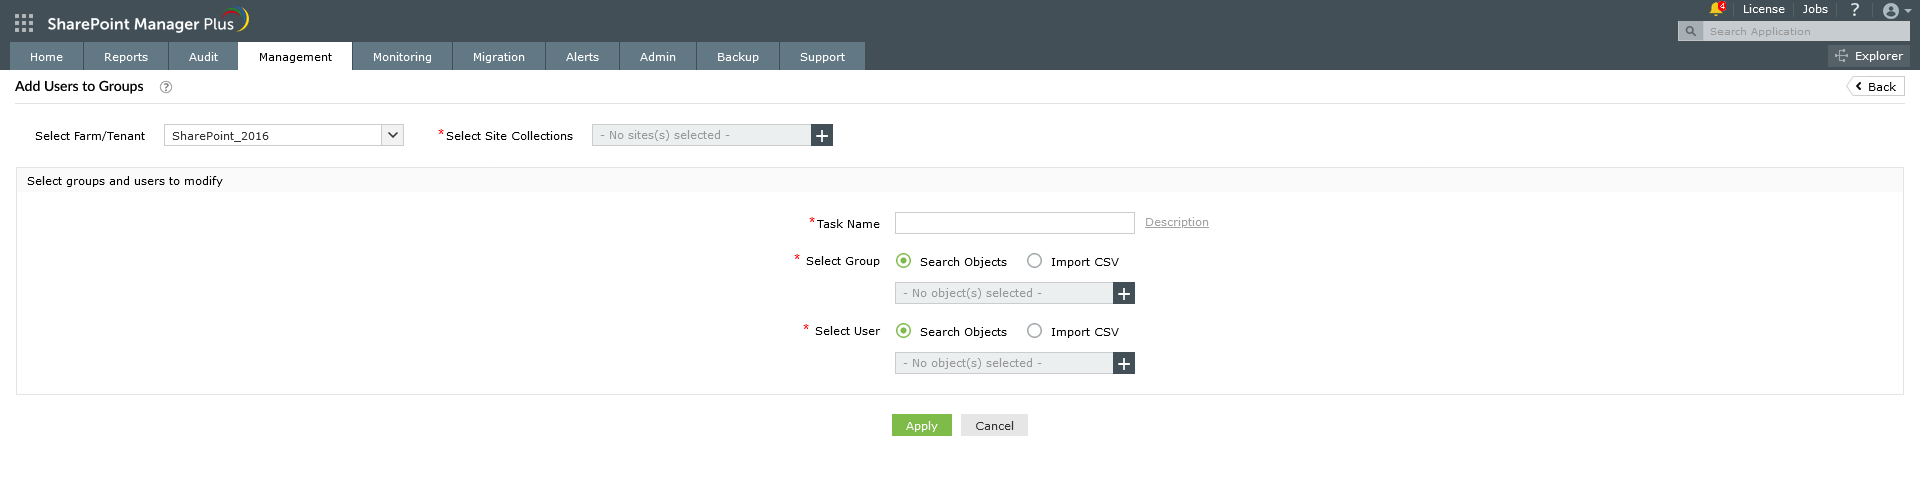Click the SharePoint Manager Plus logo
This screenshot has height=490, width=1920.
pos(148,22)
